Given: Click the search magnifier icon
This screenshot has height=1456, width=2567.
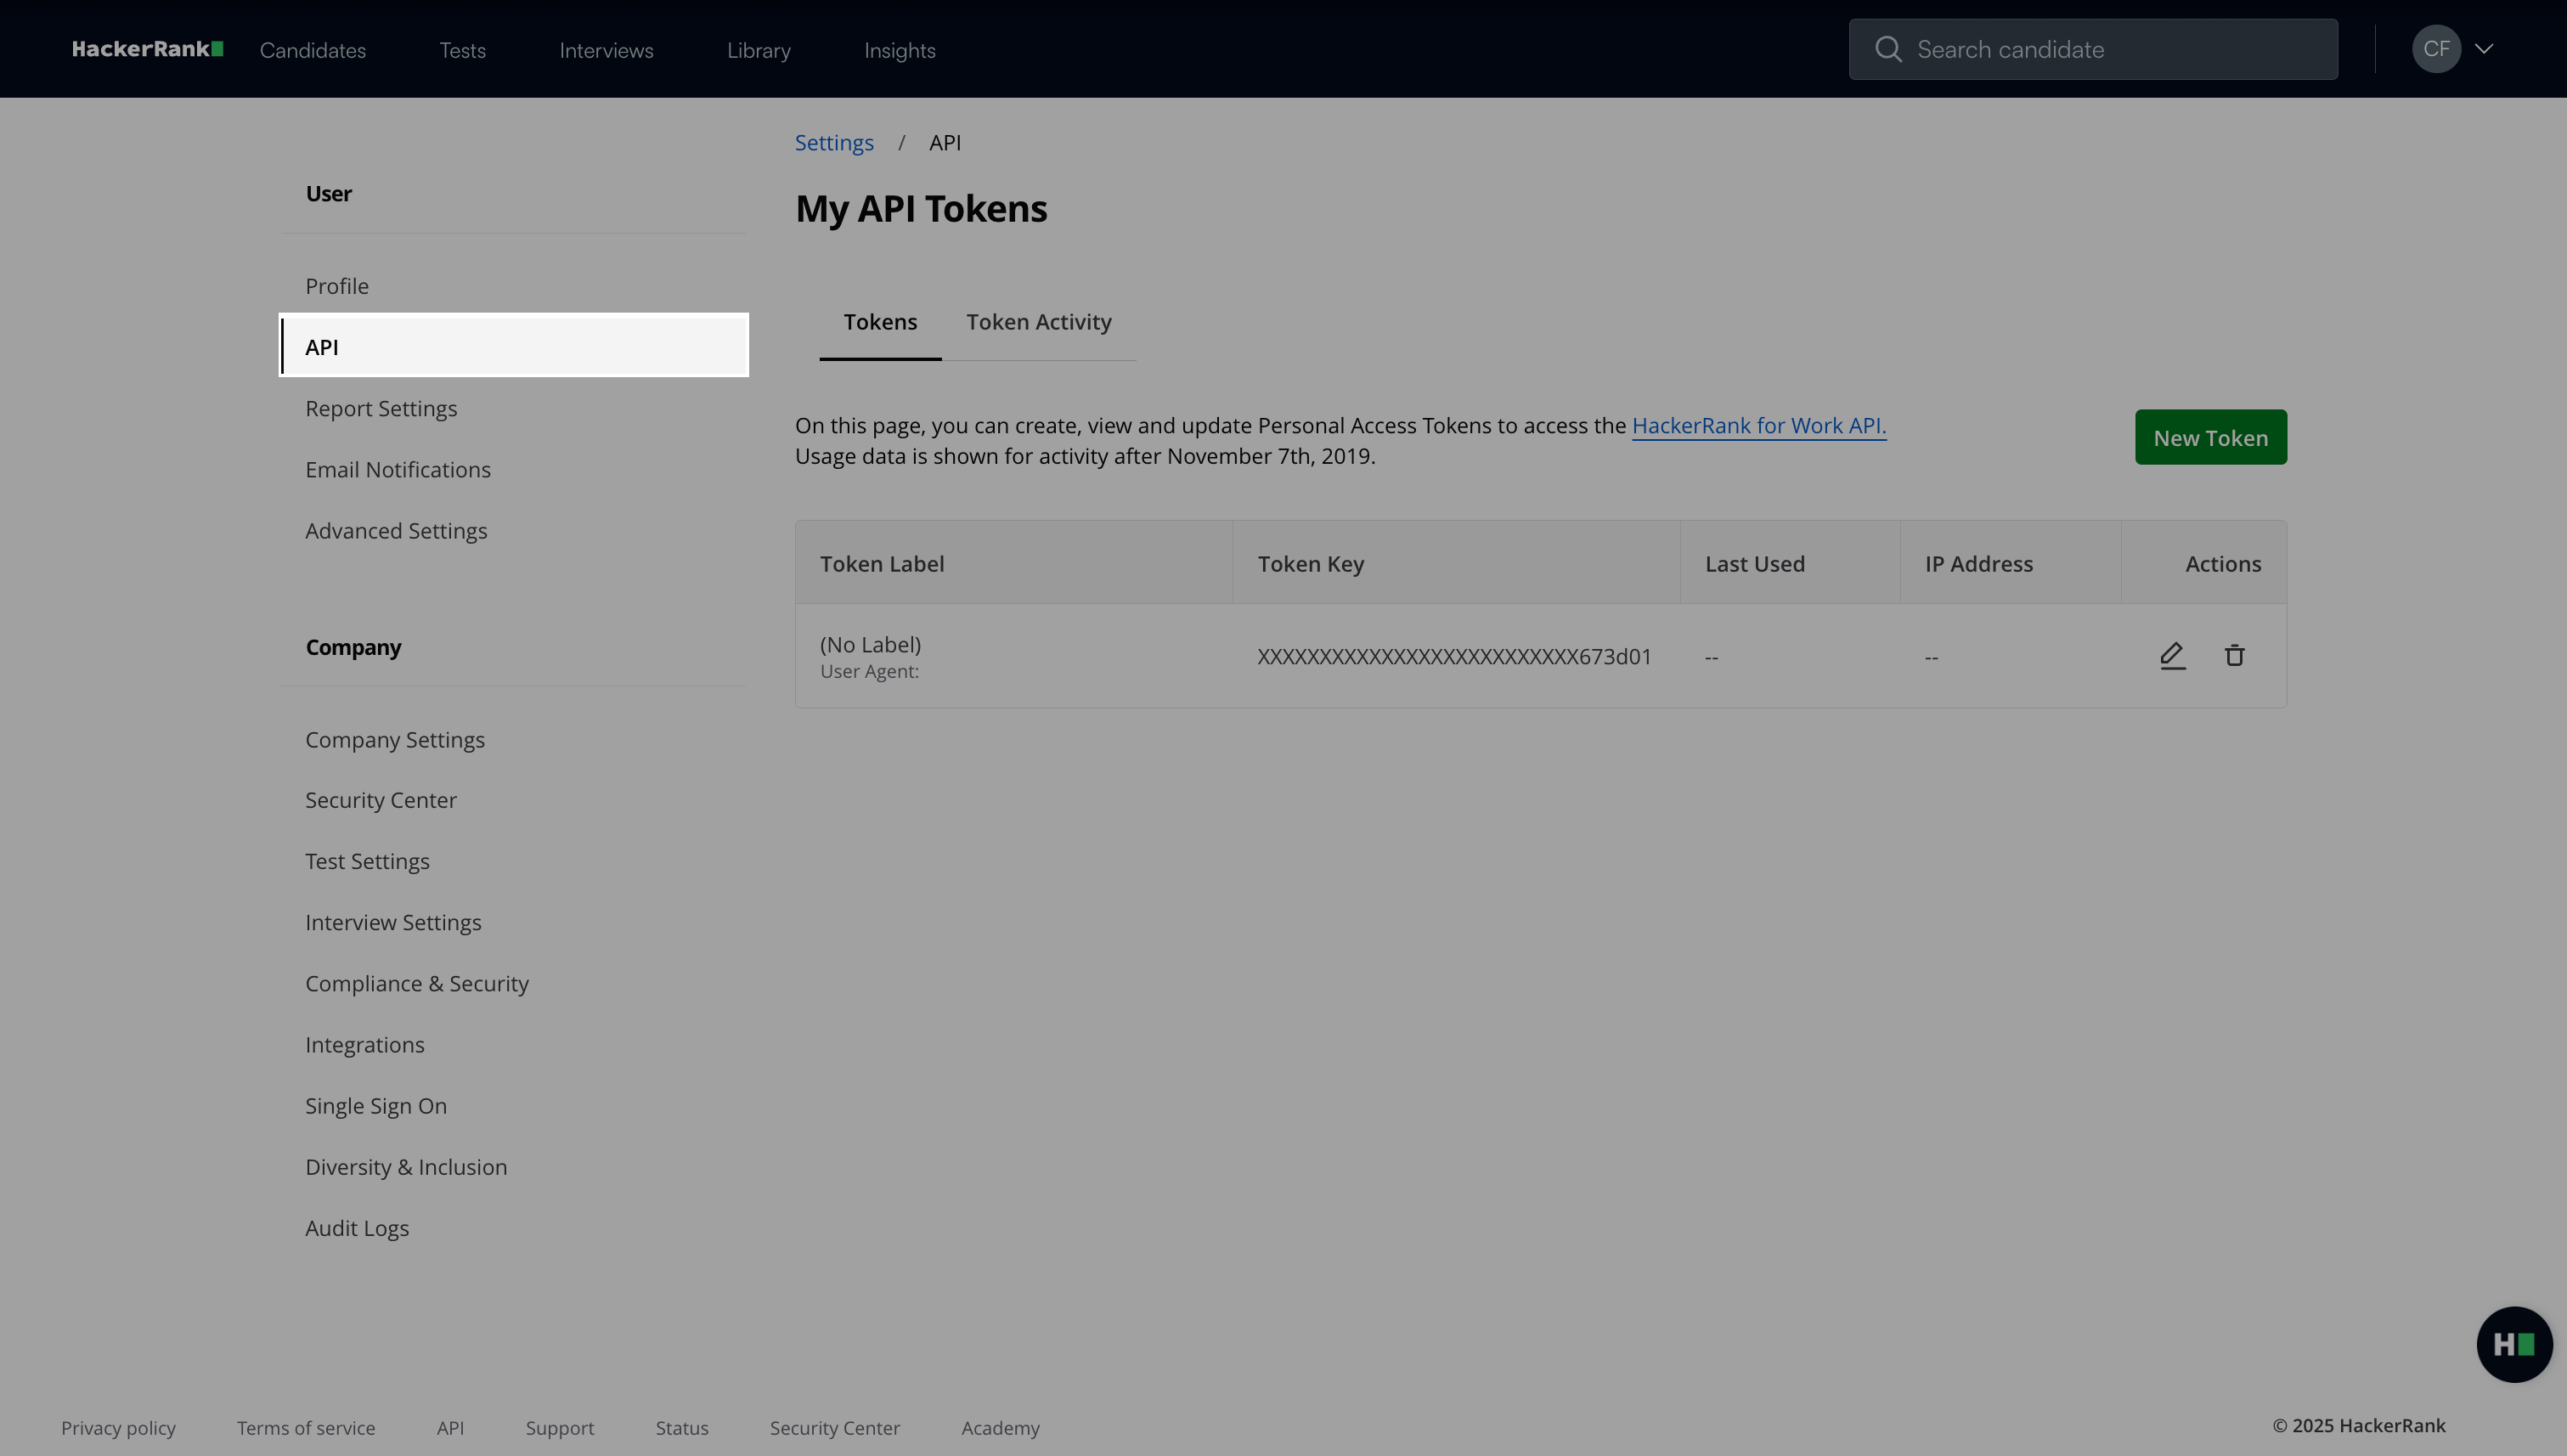Looking at the screenshot, I should [x=1888, y=49].
